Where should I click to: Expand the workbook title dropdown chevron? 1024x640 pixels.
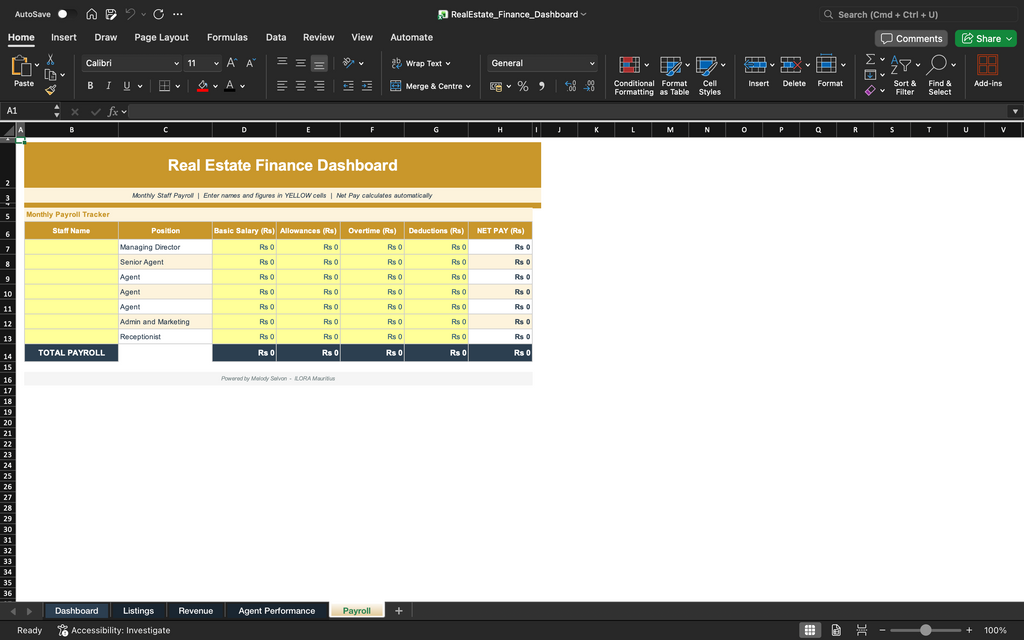pyautogui.click(x=583, y=14)
